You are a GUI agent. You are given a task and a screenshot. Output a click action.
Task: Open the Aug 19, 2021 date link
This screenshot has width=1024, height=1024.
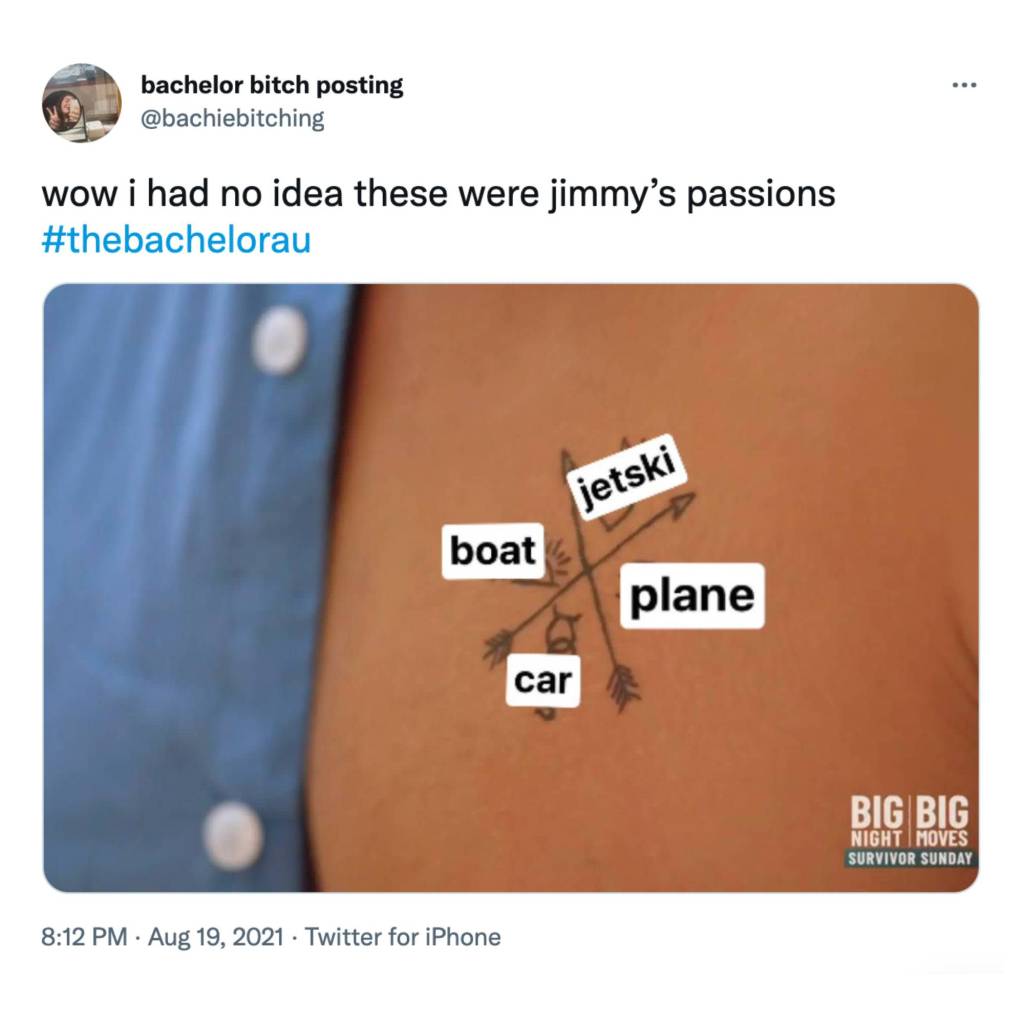click(216, 936)
